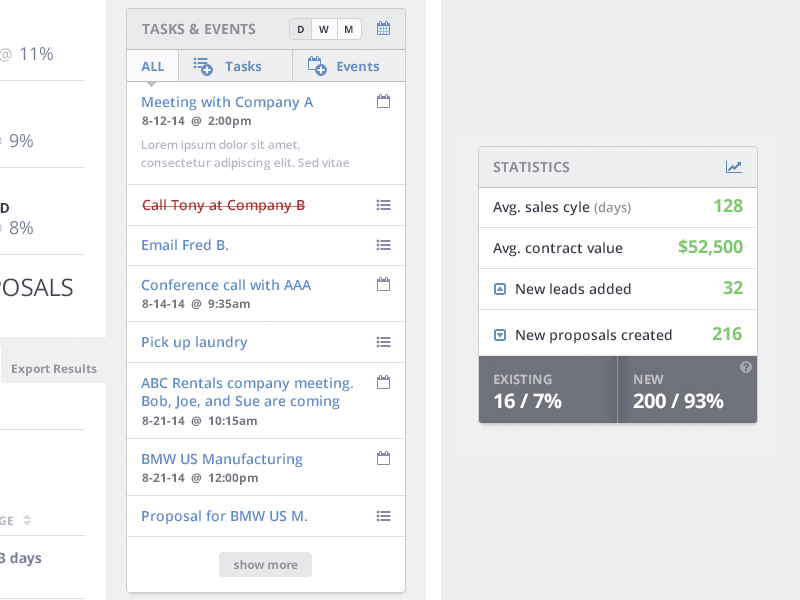Image resolution: width=800 pixels, height=600 pixels.
Task: Click the Export Results button
Action: [54, 369]
